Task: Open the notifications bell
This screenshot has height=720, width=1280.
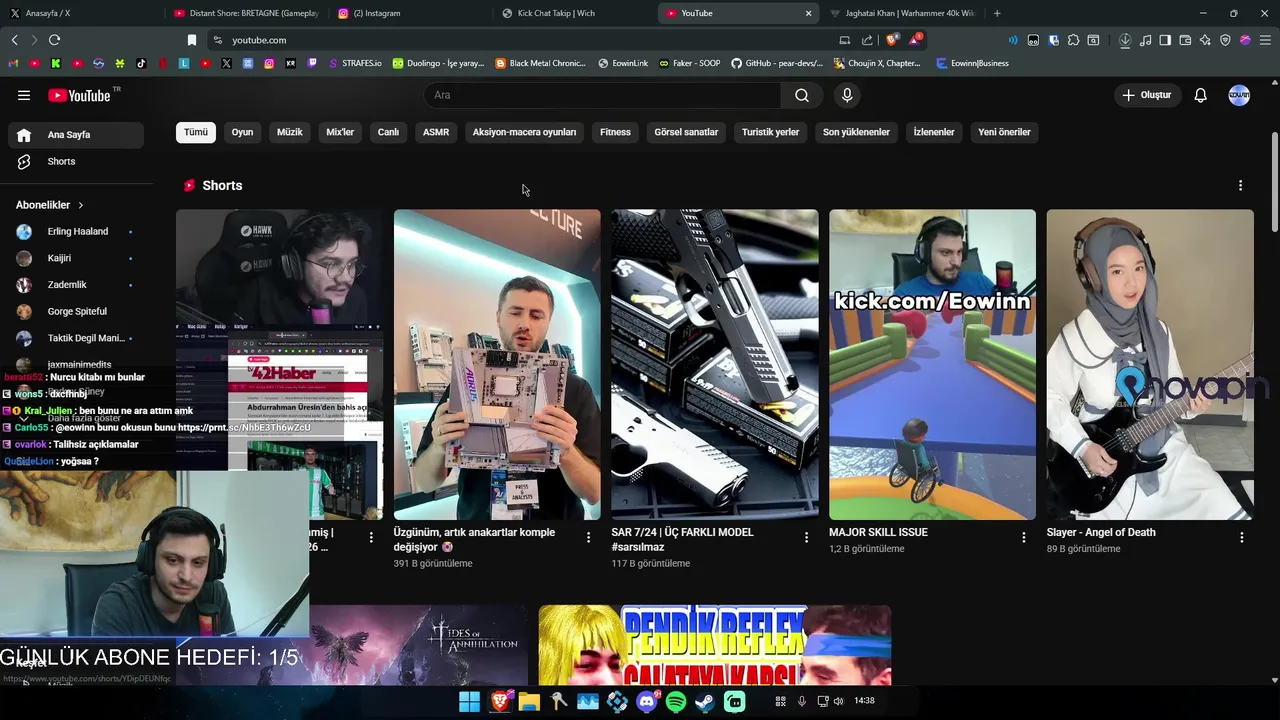Action: (x=1200, y=95)
